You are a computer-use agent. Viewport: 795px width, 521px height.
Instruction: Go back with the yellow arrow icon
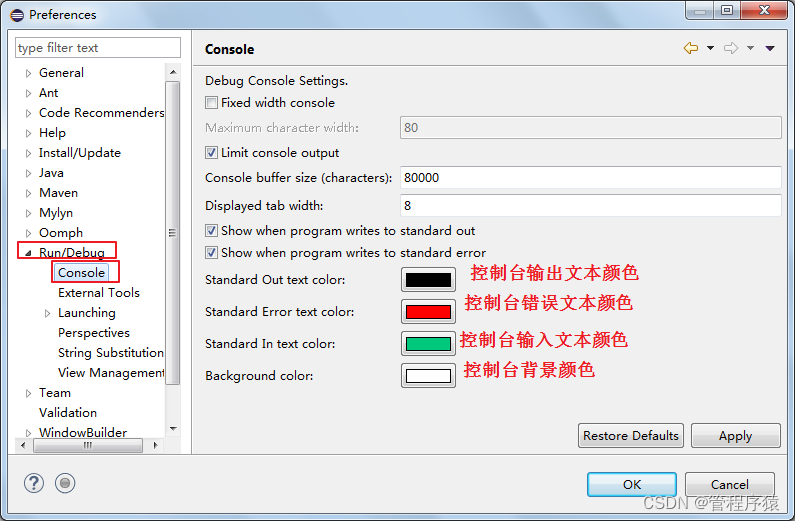pyautogui.click(x=691, y=48)
